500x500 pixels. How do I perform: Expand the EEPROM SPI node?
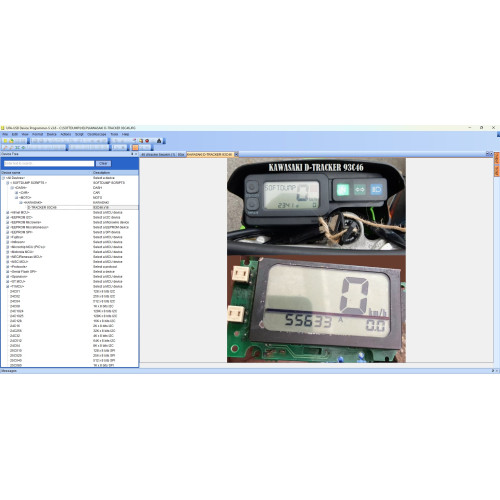click(x=8, y=232)
